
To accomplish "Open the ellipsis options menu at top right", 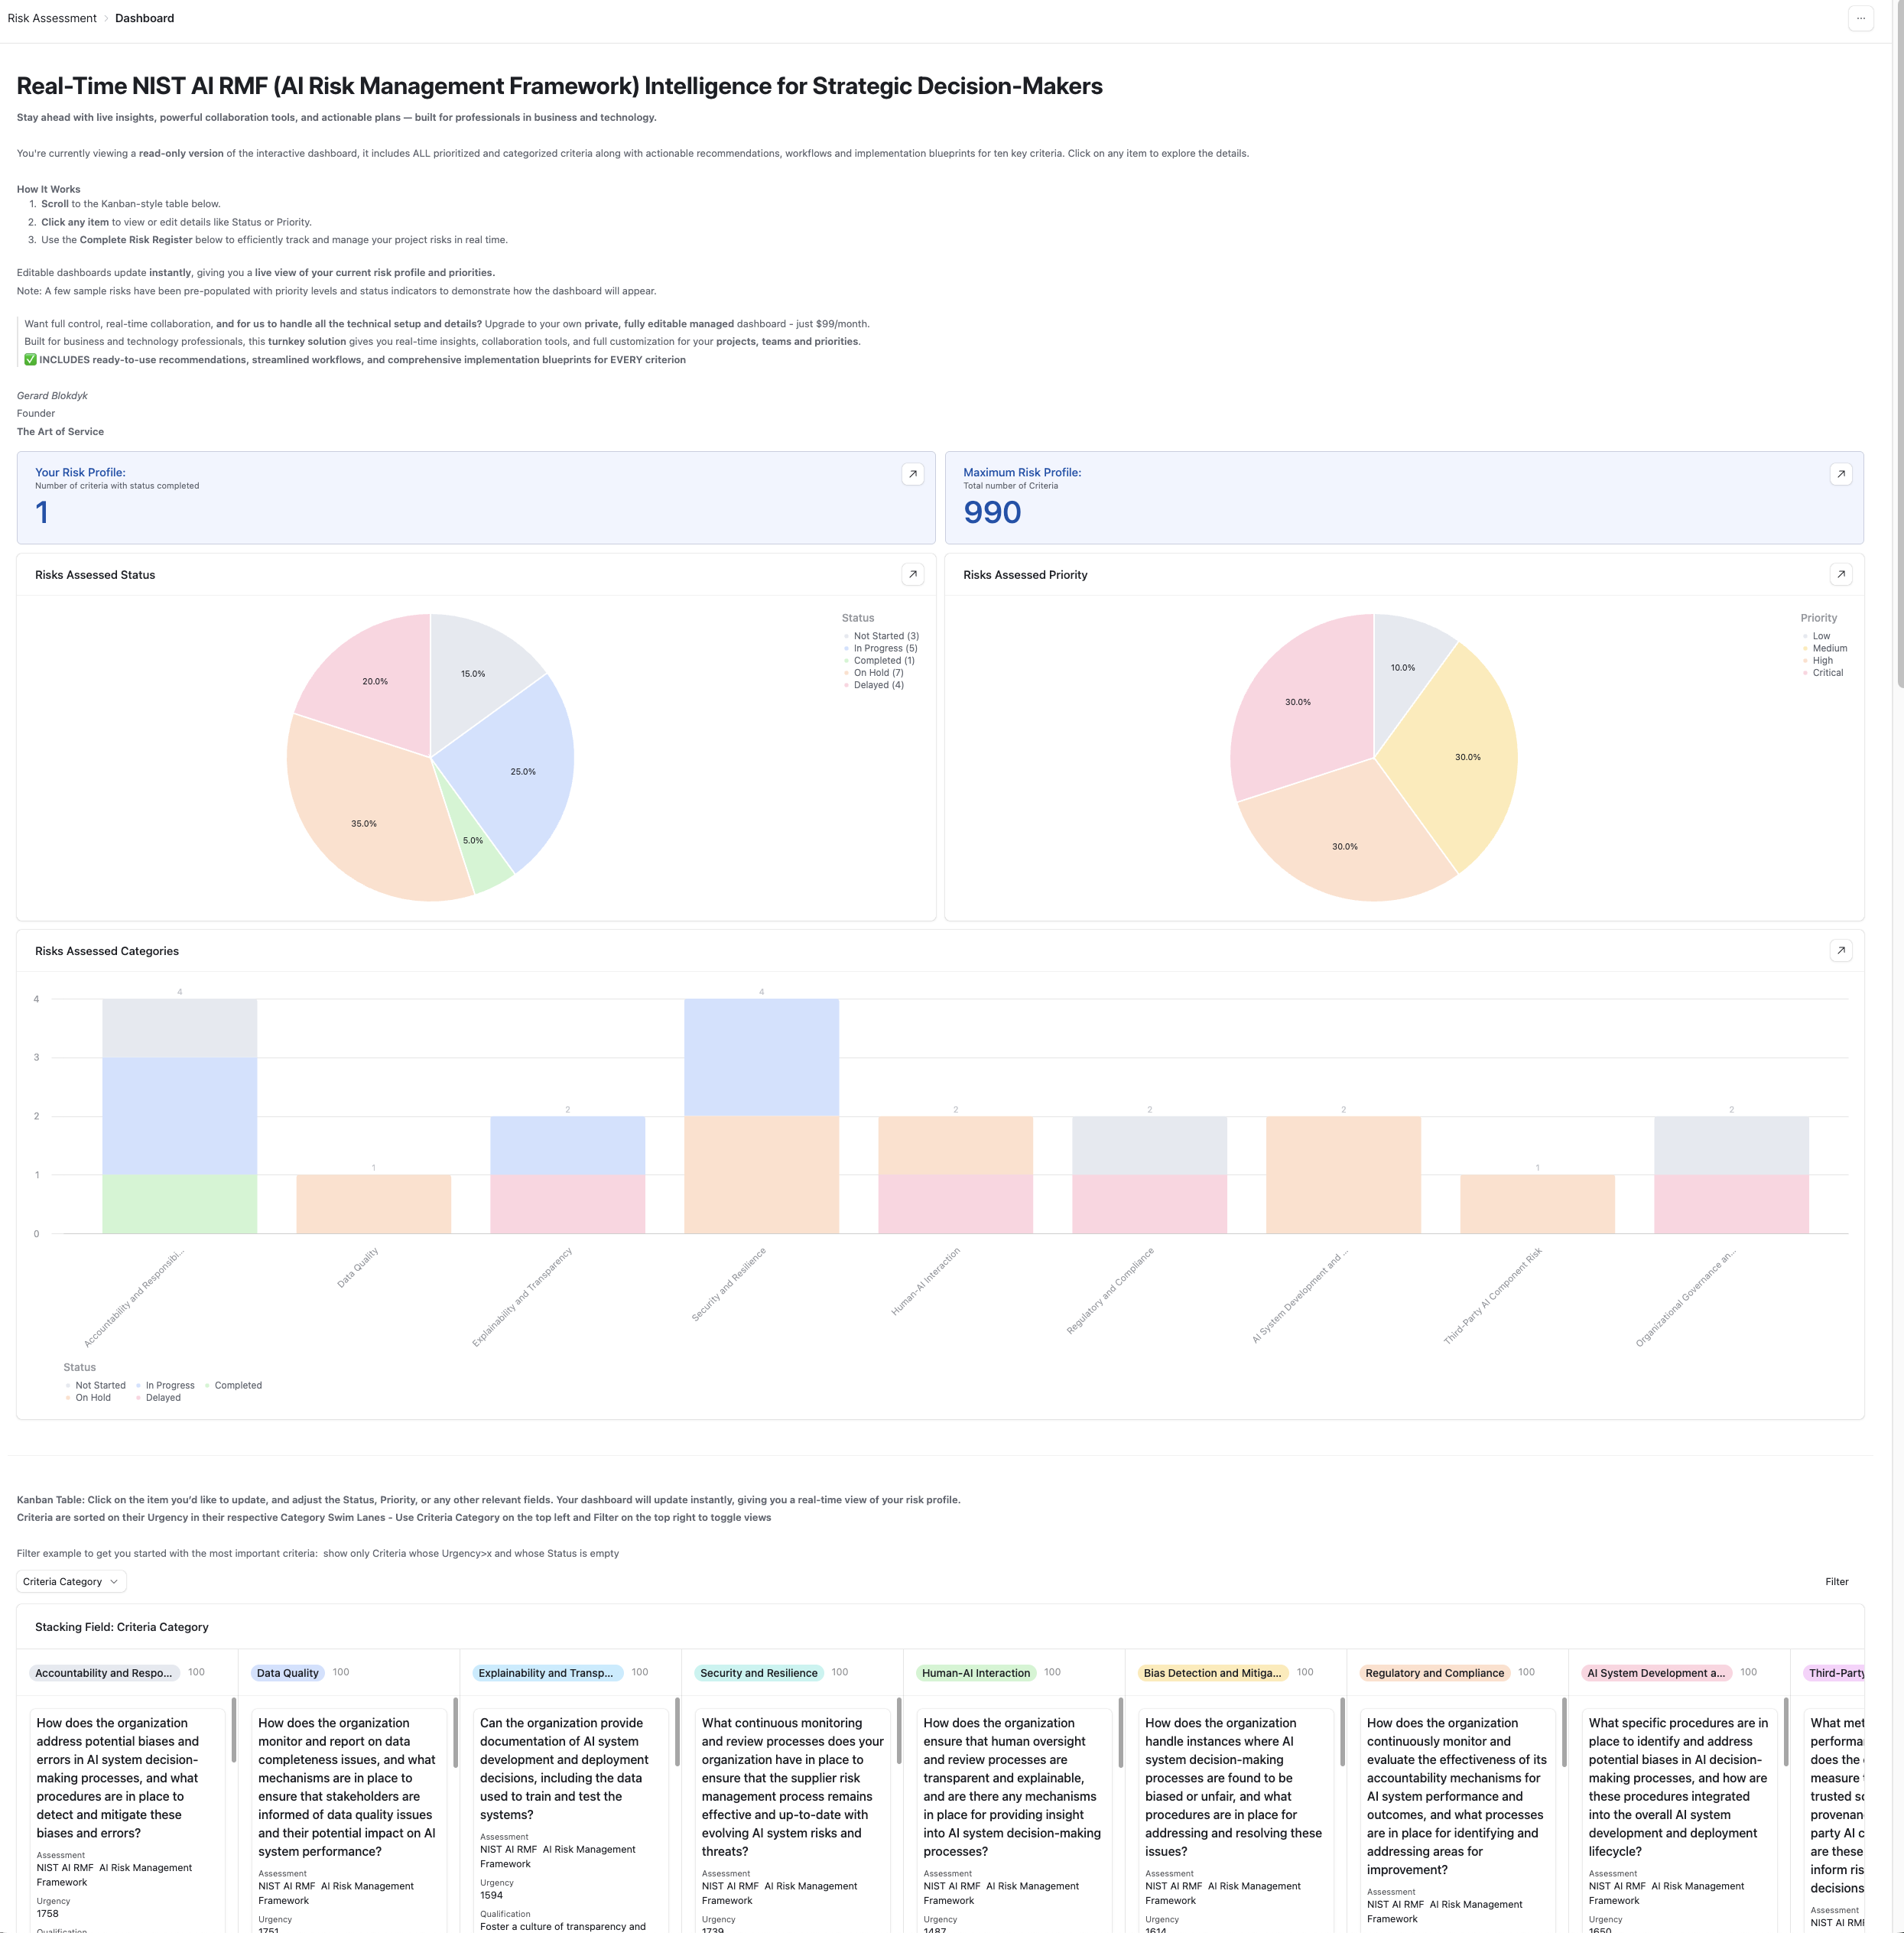I will click(x=1861, y=18).
